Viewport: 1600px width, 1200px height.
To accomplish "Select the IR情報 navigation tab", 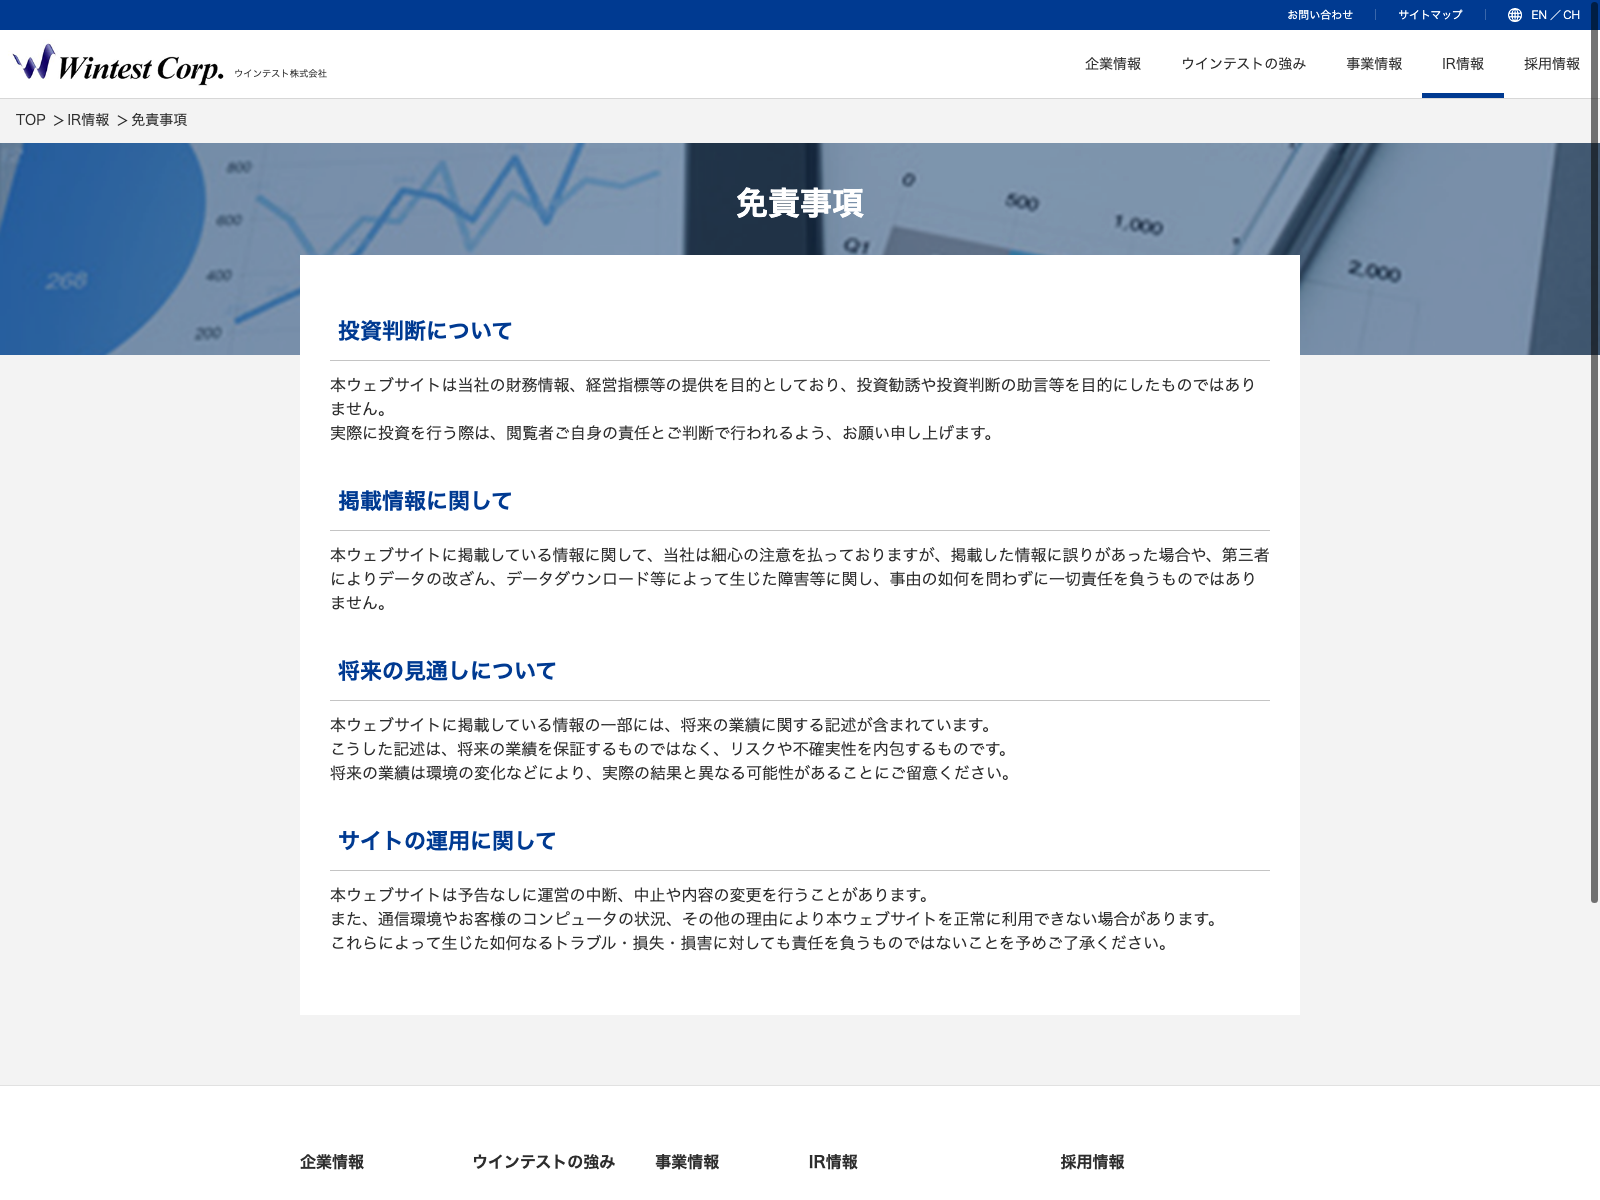I will tap(1462, 64).
